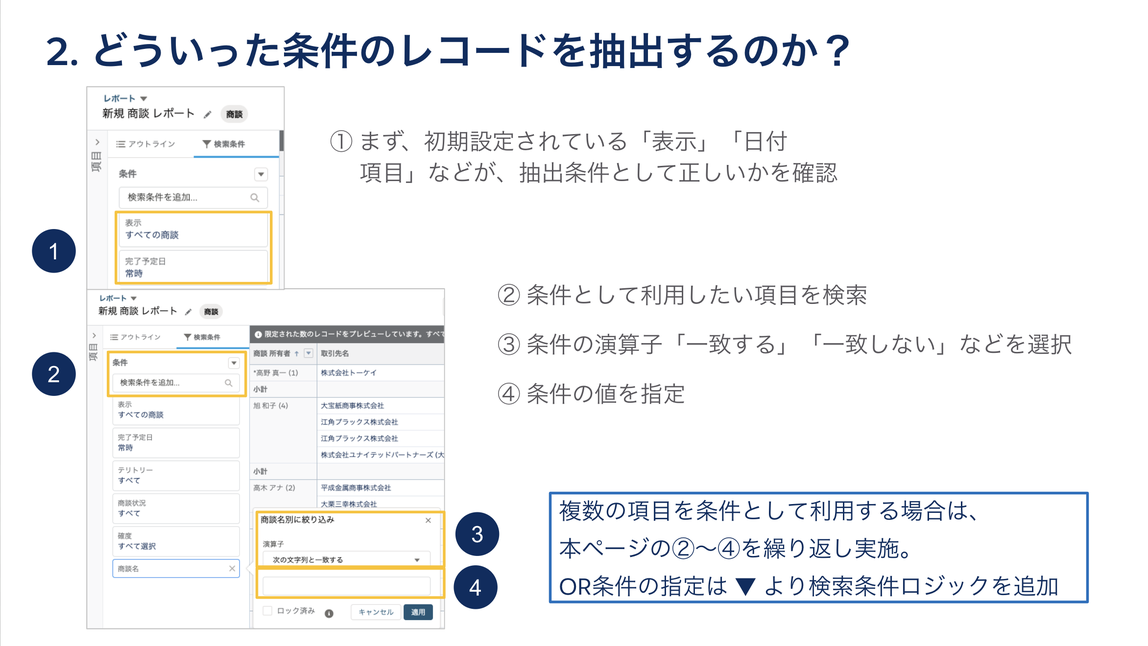Switch to アウトライン tab in the lower panel
Screen dimensions: 1148x646
(x=135, y=337)
